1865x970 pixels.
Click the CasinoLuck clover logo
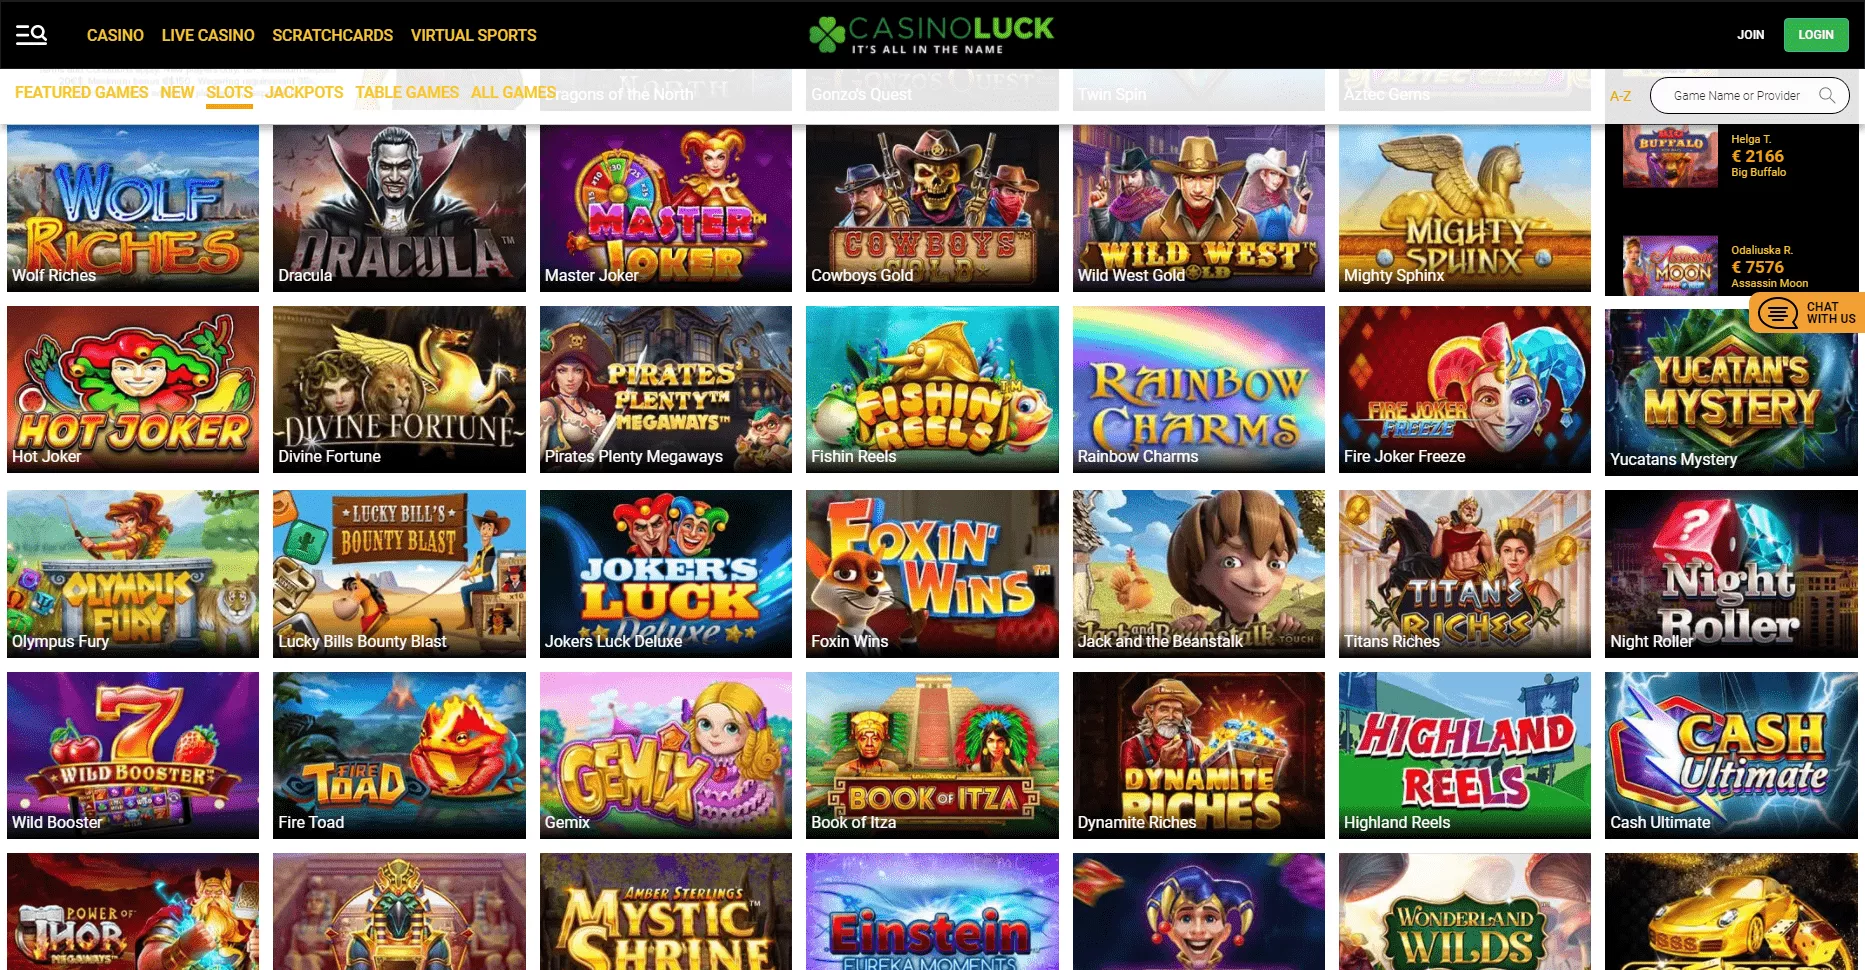pos(827,34)
